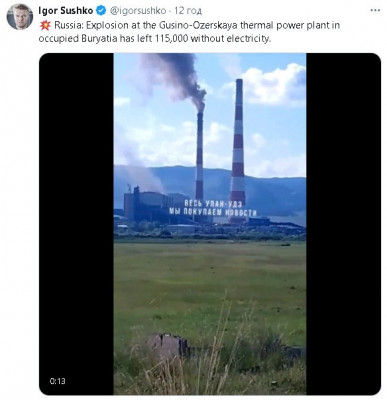The width and height of the screenshot is (387, 400).
Task: Click the blue verified badge icon
Action: coord(101,11)
